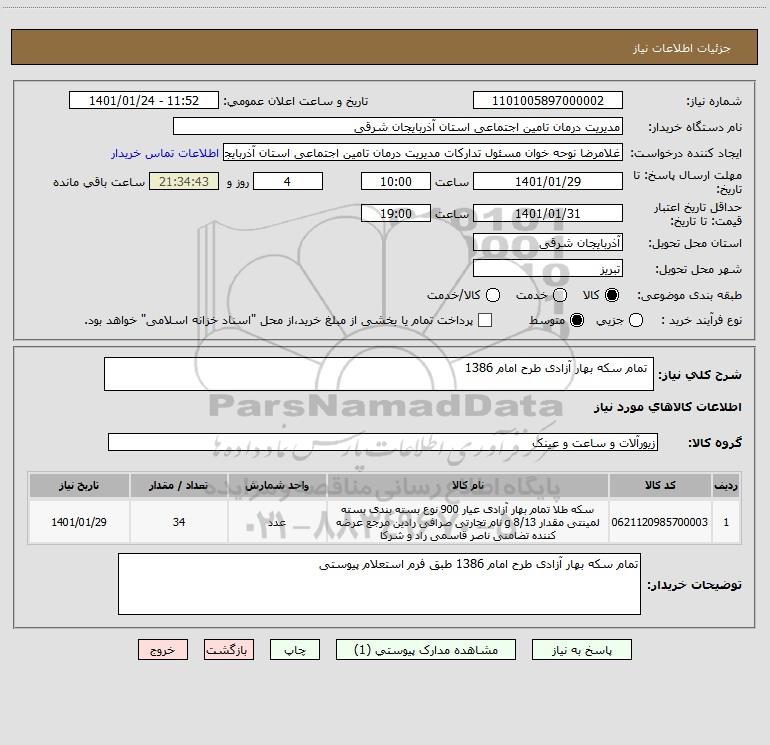Click the delivery province field آذربایجان شرقی
770x745 pixels.
(548, 242)
